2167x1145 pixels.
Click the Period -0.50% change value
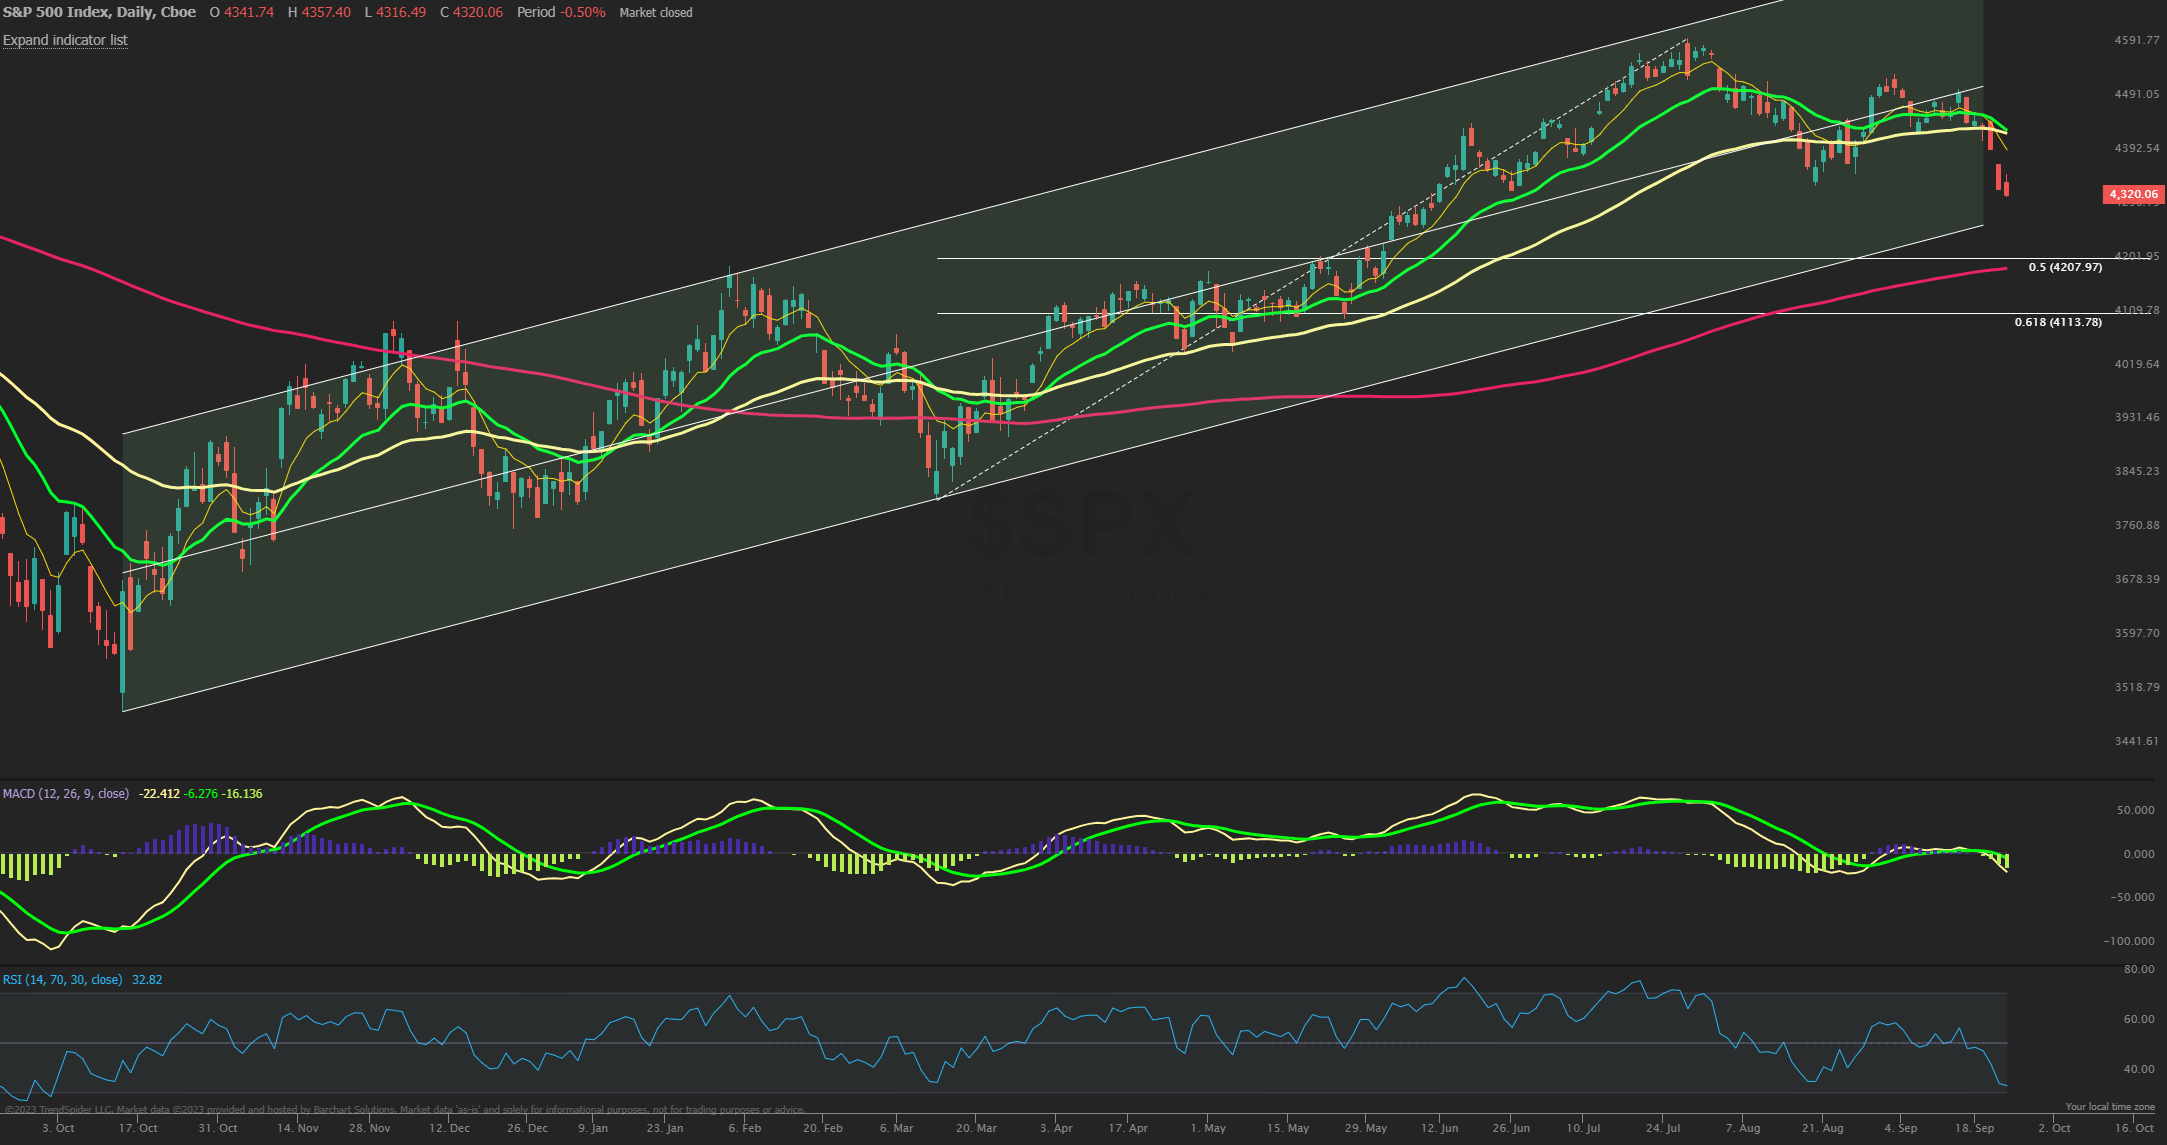(x=561, y=12)
